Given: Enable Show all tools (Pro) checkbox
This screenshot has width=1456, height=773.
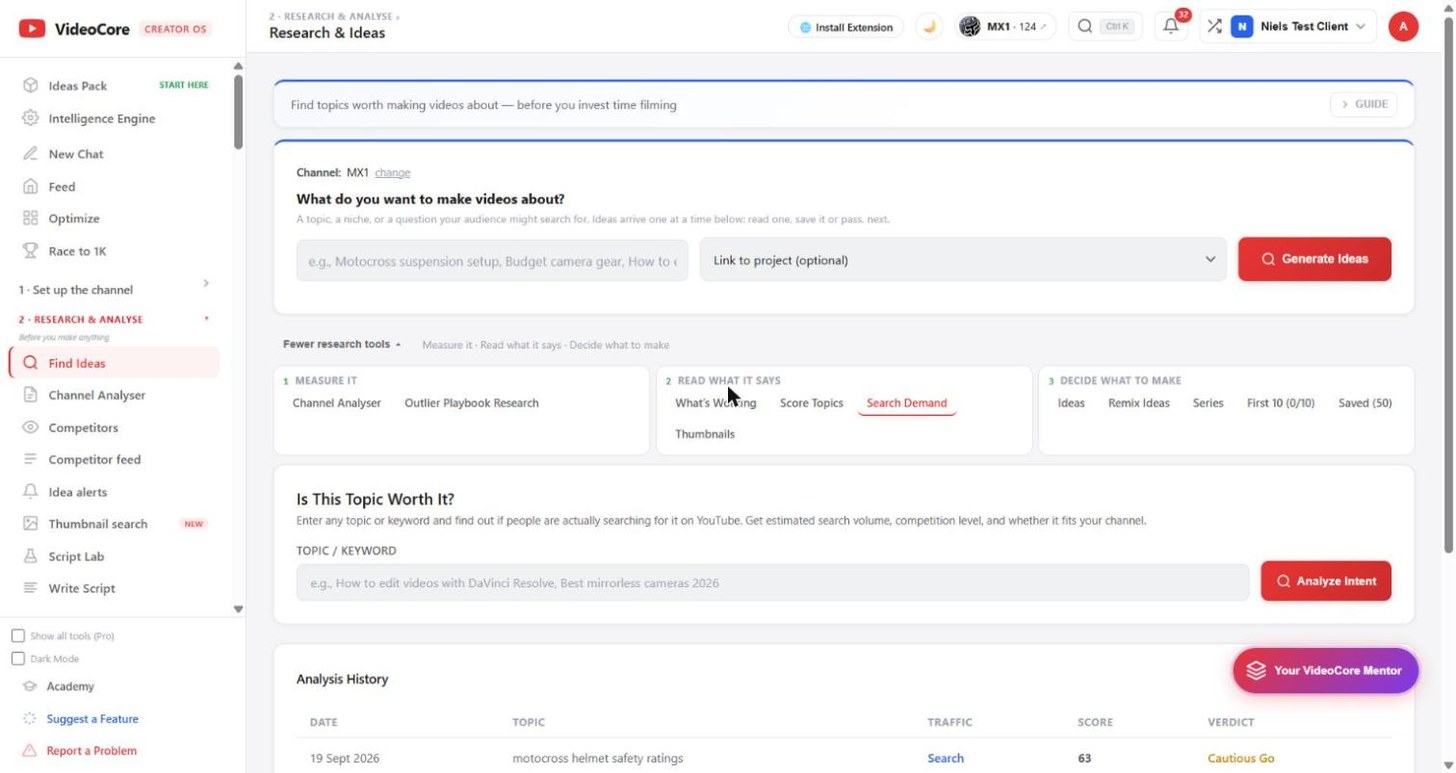Looking at the screenshot, I should (x=18, y=636).
